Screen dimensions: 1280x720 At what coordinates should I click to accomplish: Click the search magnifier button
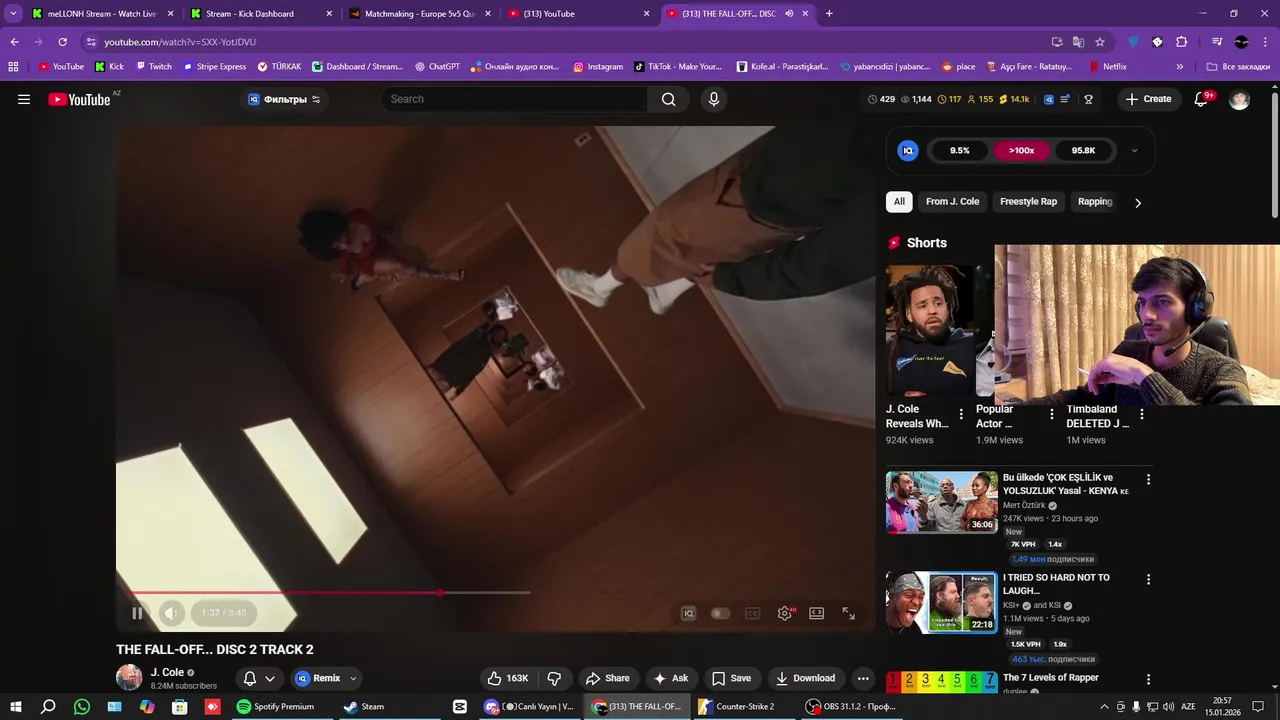click(x=668, y=99)
